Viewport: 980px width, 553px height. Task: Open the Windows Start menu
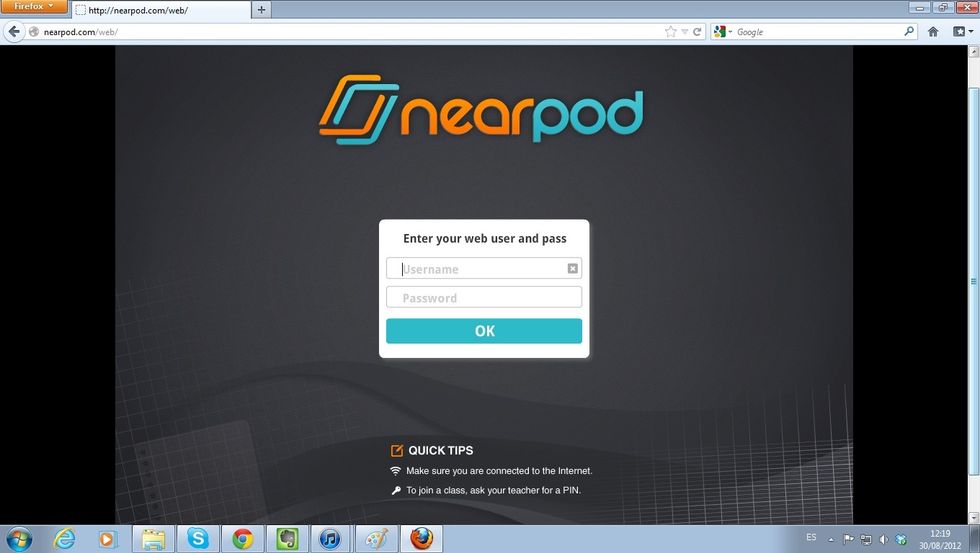pyautogui.click(x=19, y=539)
